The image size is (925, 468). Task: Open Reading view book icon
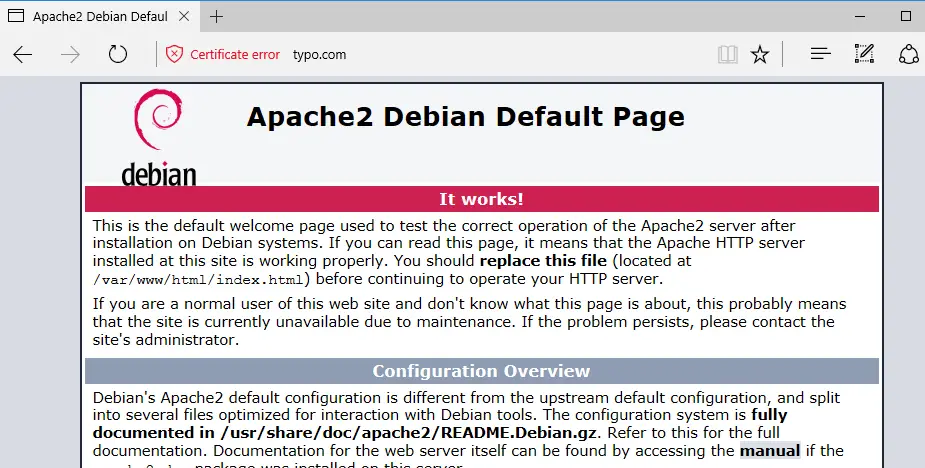[728, 55]
